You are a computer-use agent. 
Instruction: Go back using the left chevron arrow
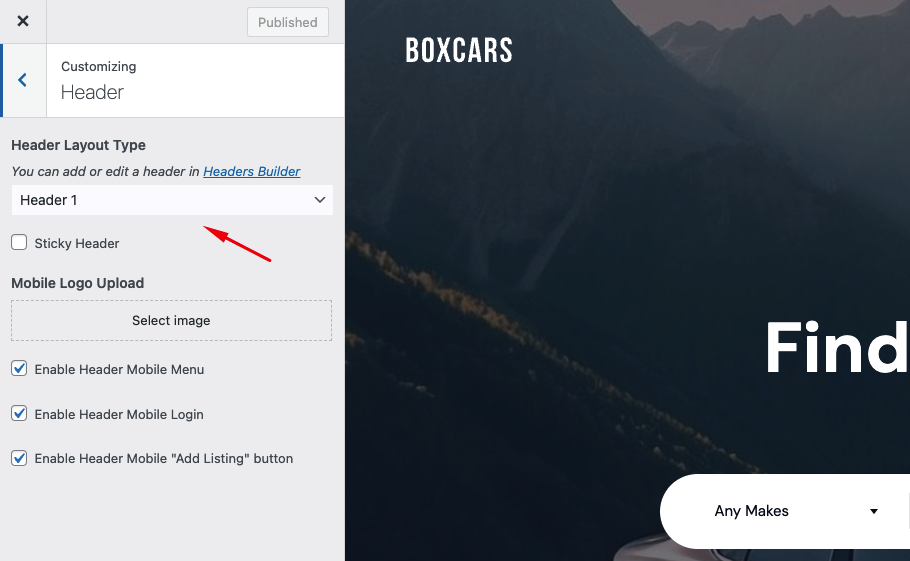point(22,80)
